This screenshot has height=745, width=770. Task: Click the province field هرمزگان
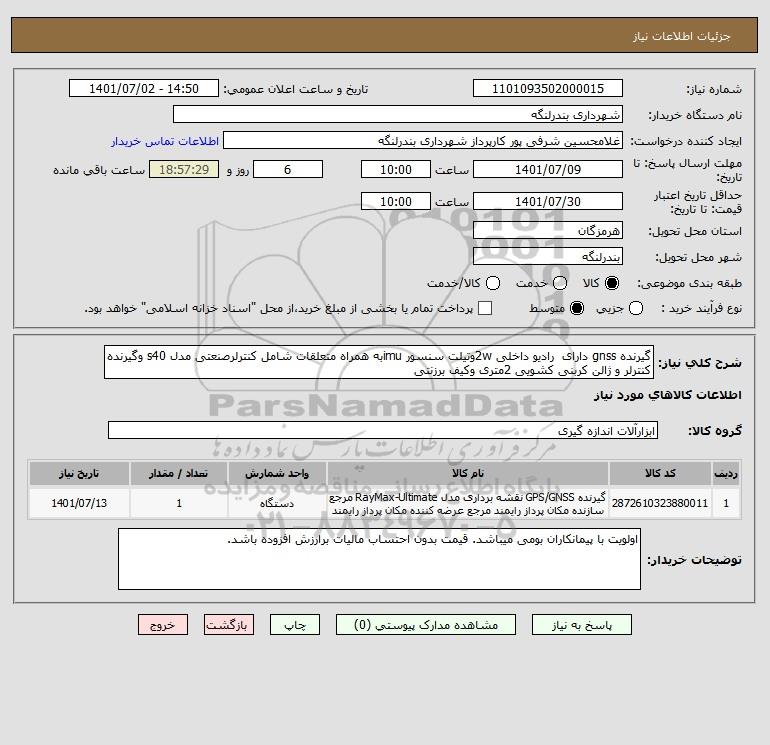coord(548,230)
